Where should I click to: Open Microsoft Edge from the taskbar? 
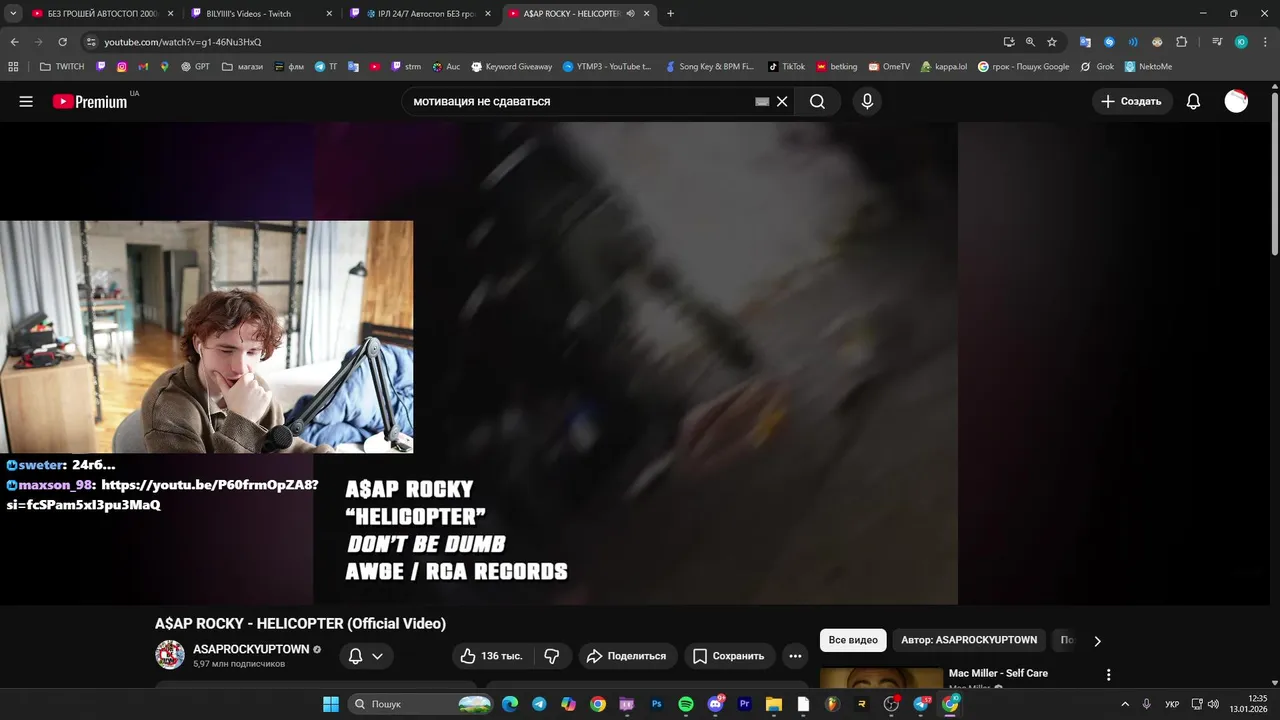coord(510,704)
